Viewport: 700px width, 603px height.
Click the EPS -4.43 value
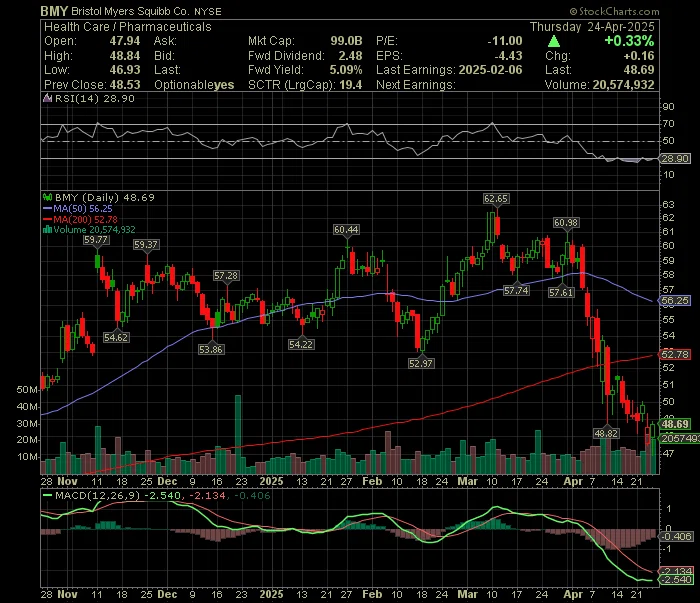tap(508, 56)
